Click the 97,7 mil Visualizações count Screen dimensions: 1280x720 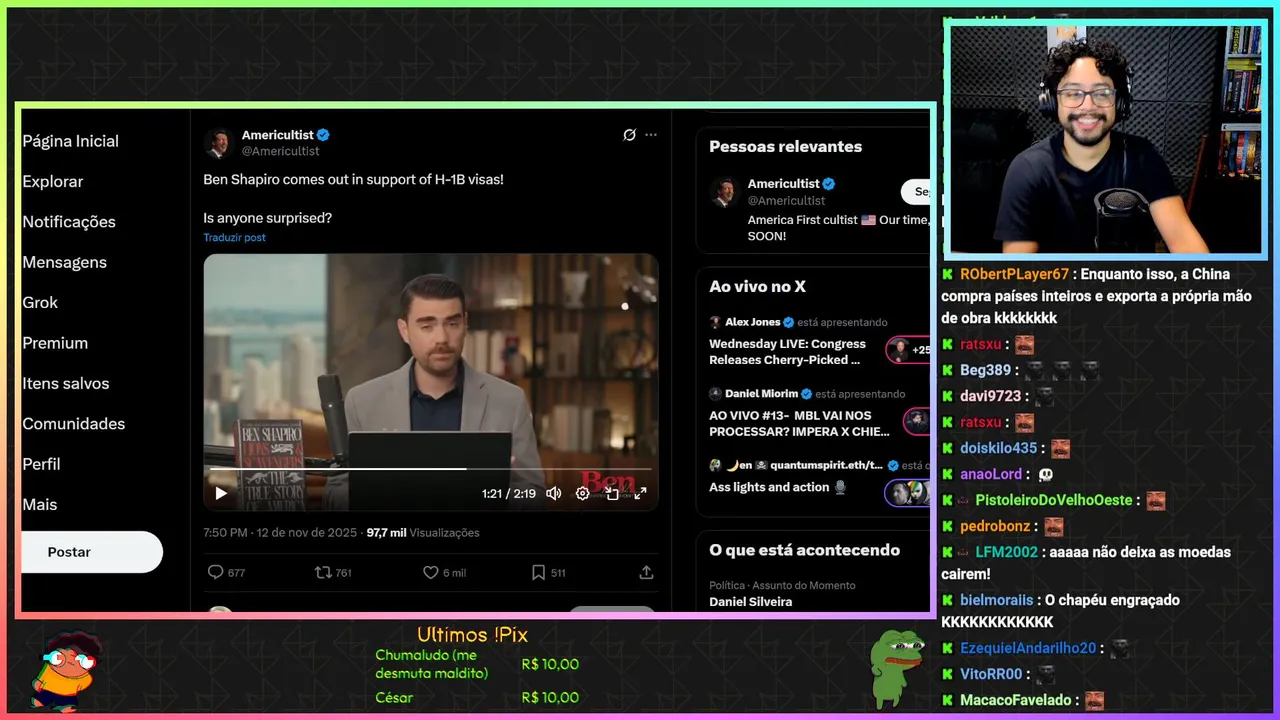tap(423, 533)
